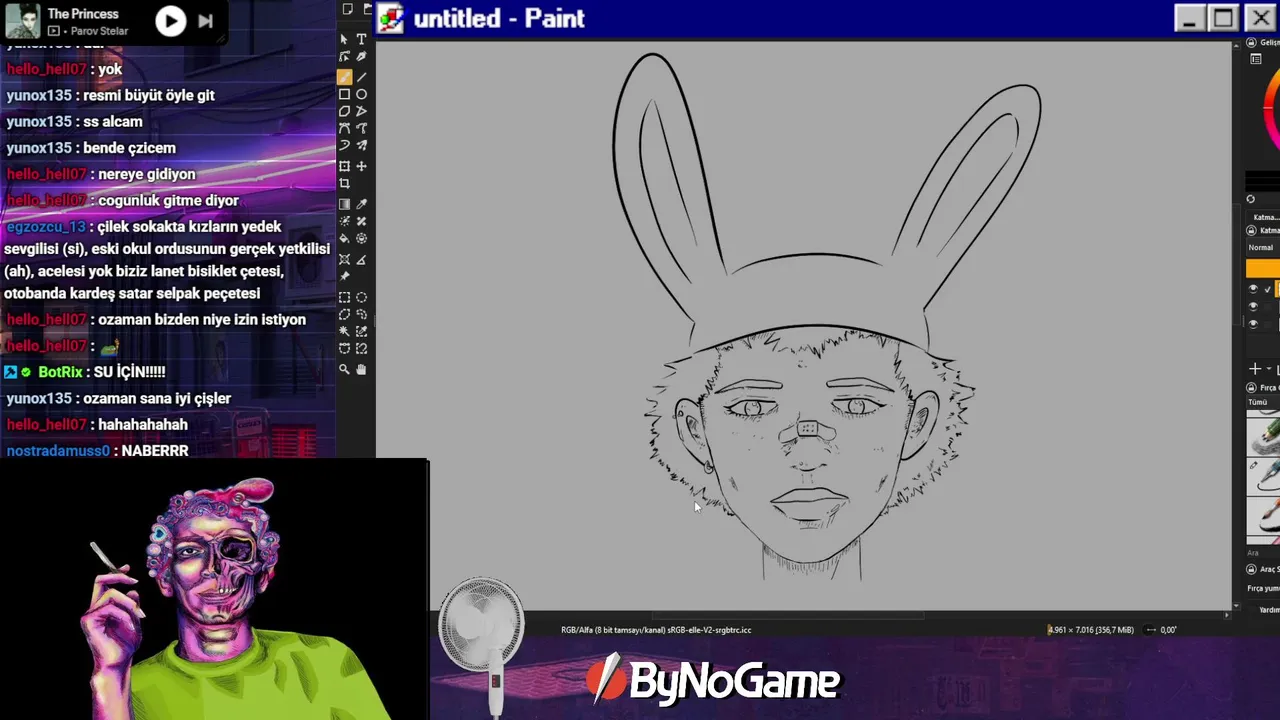Image resolution: width=1280 pixels, height=720 pixels.
Task: Select the Freehand Path tool
Action: pyautogui.click(x=361, y=128)
